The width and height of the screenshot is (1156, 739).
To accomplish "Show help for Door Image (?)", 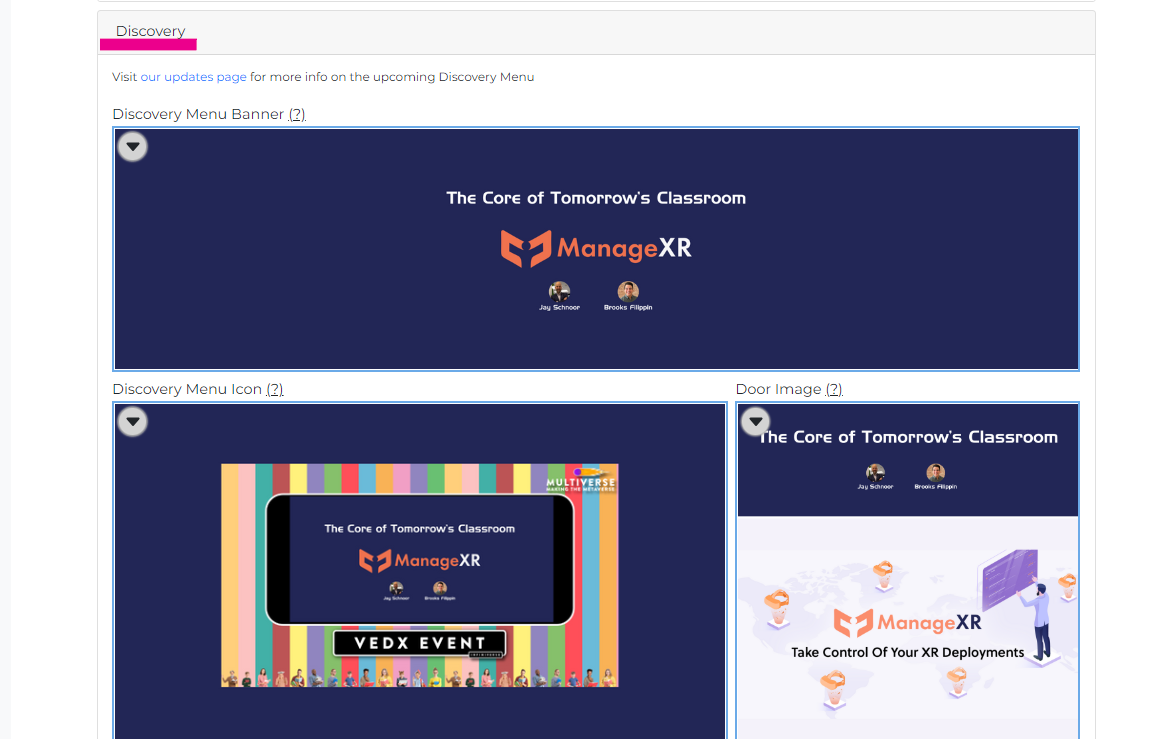I will pyautogui.click(x=834, y=389).
